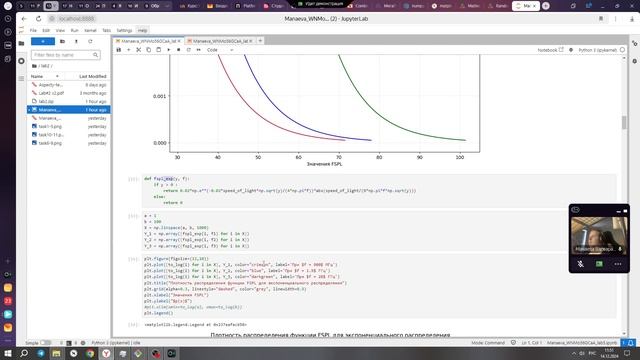Enable the debugger bug icon in notebook toolbar
The width and height of the screenshot is (640, 360).
(571, 50)
